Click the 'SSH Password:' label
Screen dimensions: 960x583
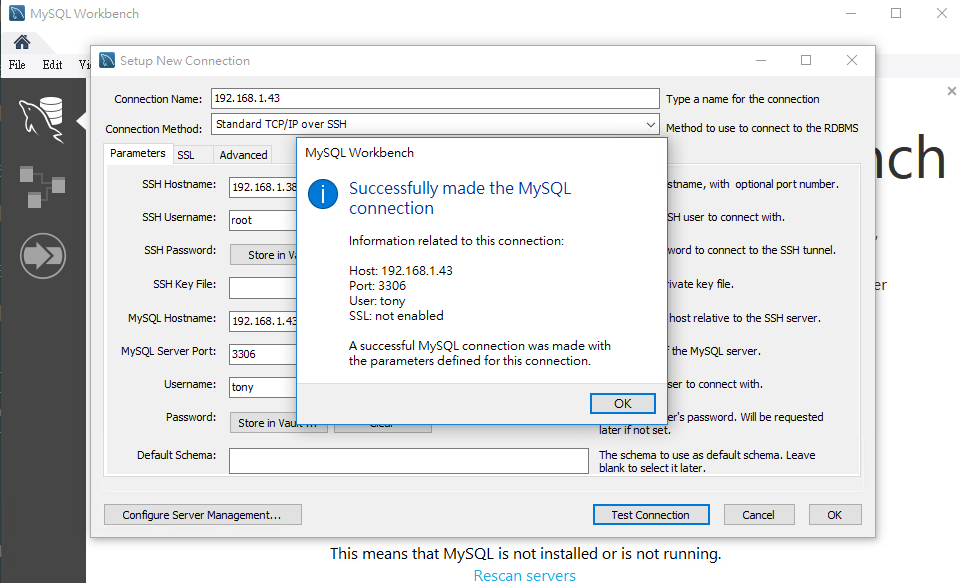click(180, 250)
